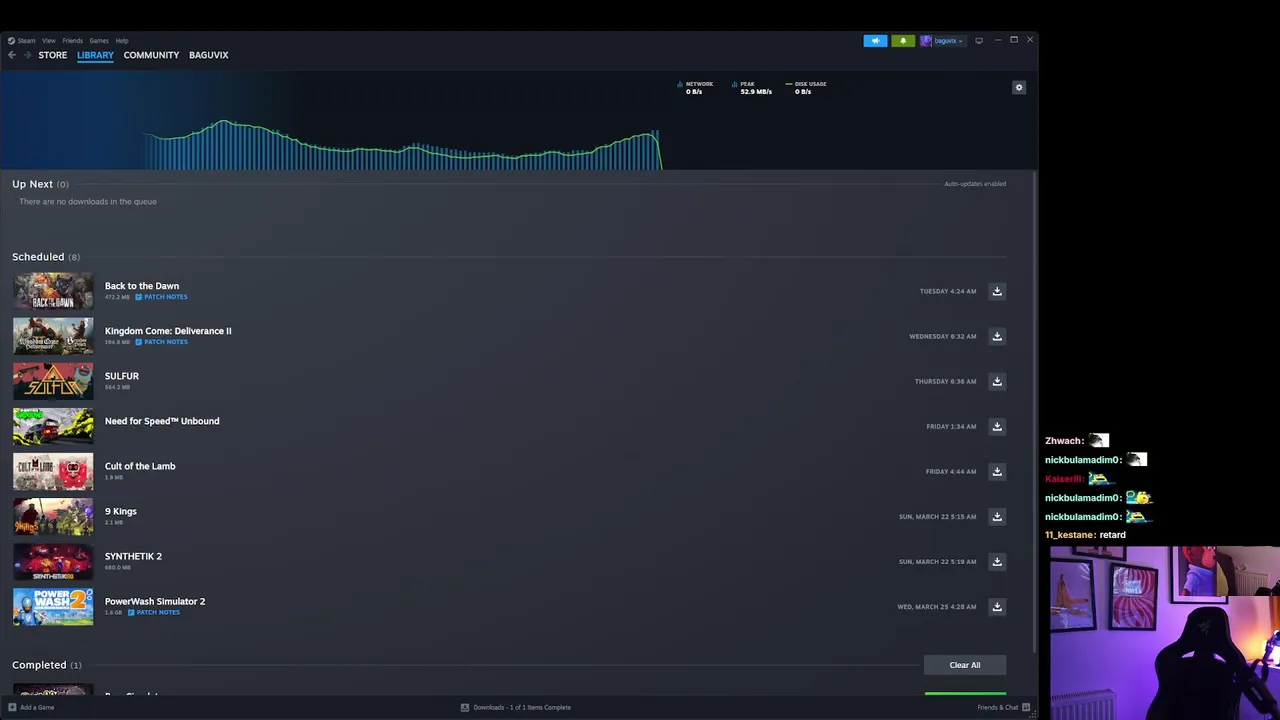Download Back to the Dawn update now
The width and height of the screenshot is (1280, 720).
pos(997,291)
